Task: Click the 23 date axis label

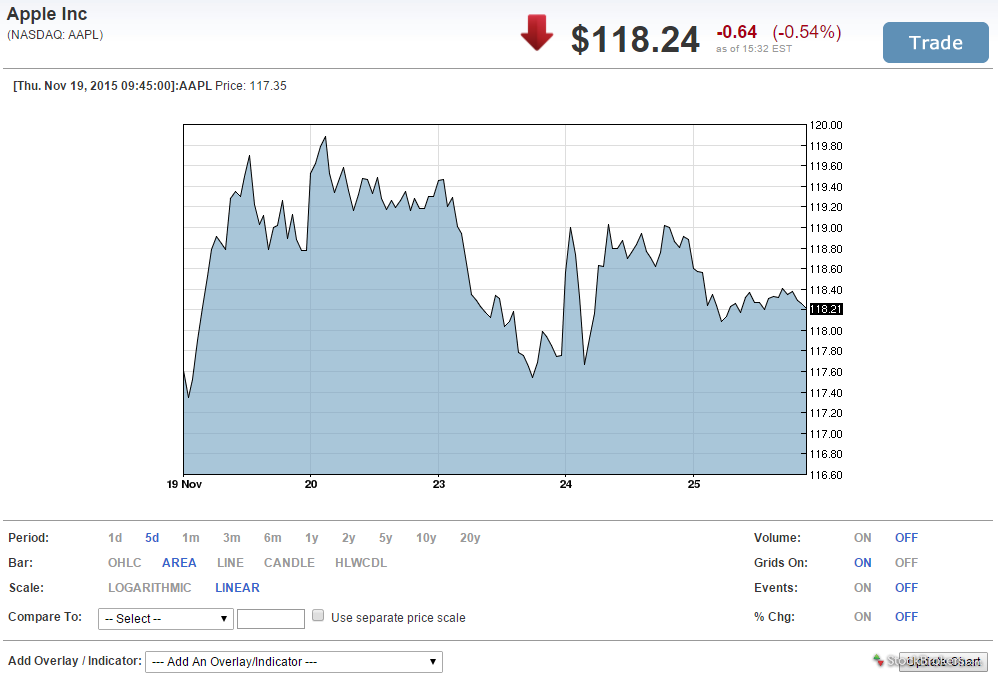Action: coord(439,485)
